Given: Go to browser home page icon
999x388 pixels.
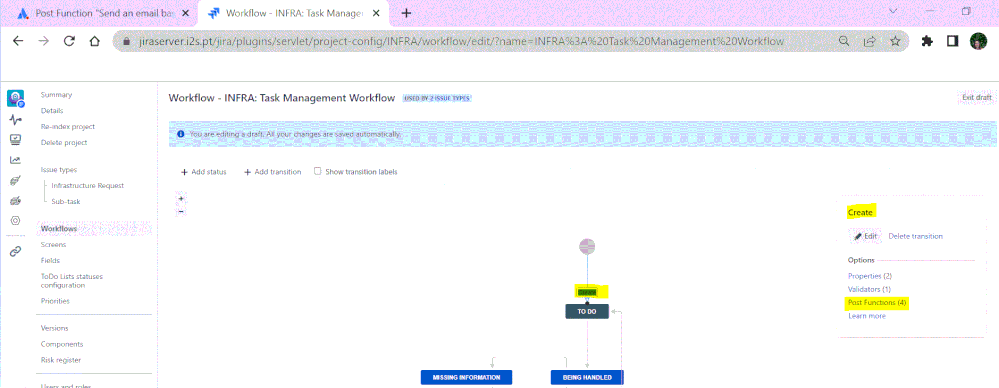Looking at the screenshot, I should pos(94,41).
